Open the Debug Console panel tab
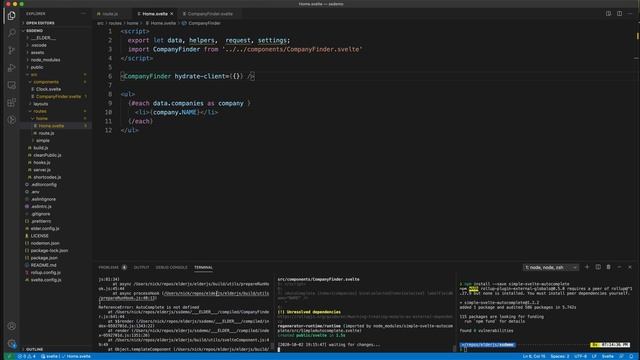640x360 pixels. (x=171, y=267)
